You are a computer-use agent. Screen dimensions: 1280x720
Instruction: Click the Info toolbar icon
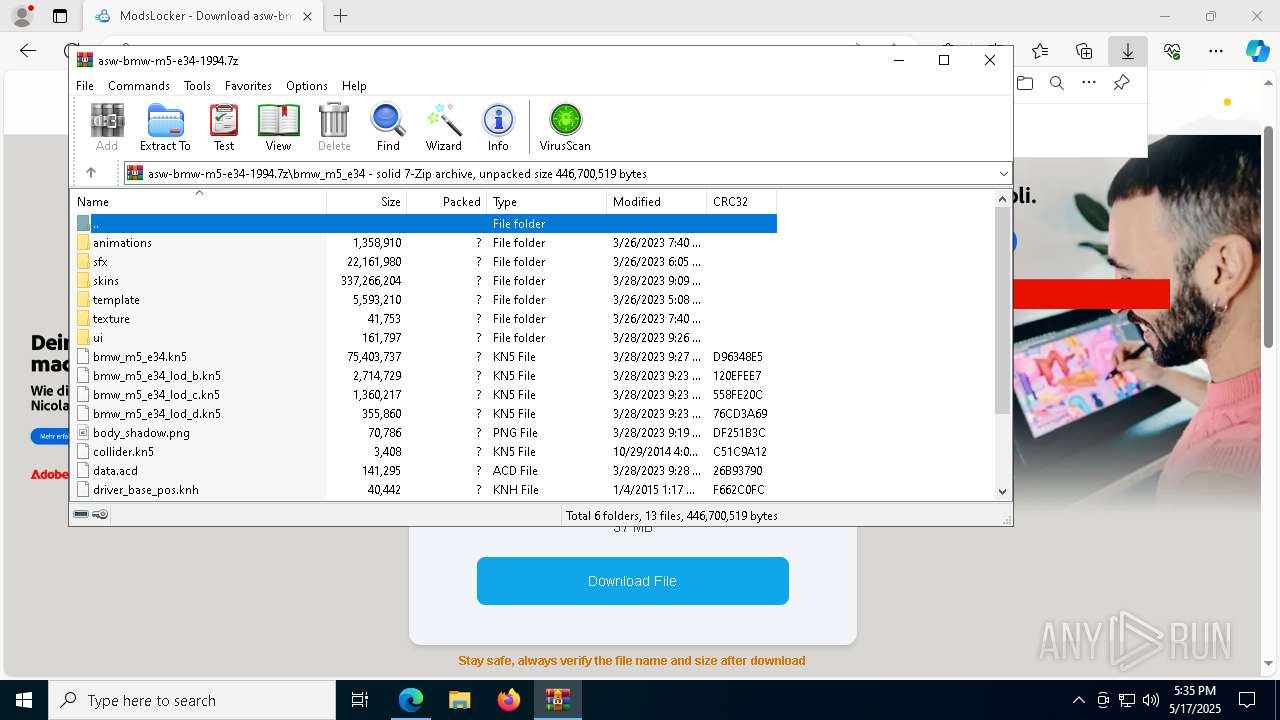click(x=498, y=127)
